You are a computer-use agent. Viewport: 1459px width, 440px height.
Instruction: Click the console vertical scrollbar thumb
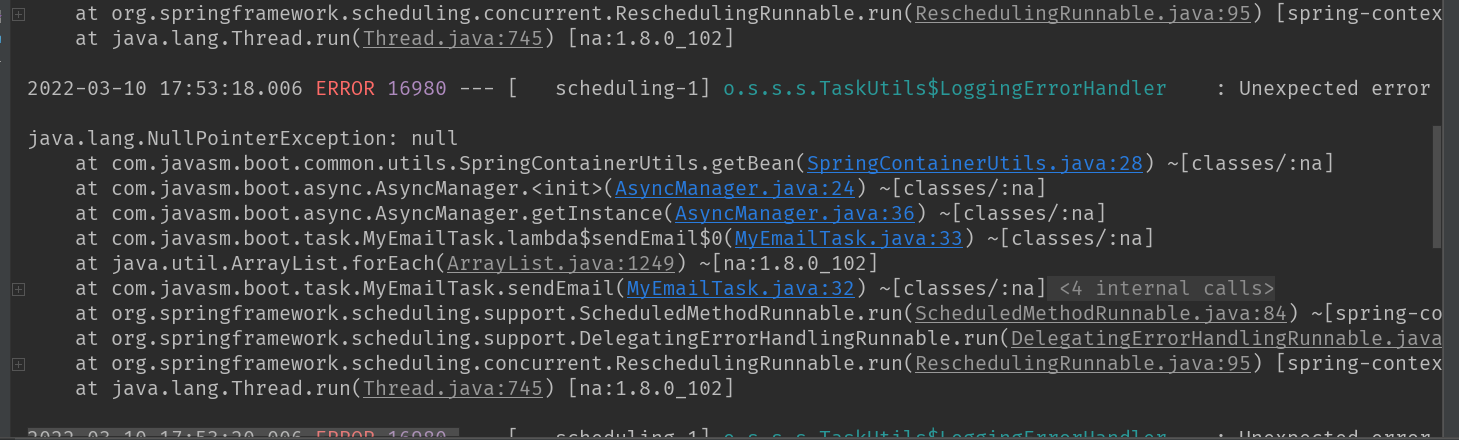pyautogui.click(x=1438, y=185)
